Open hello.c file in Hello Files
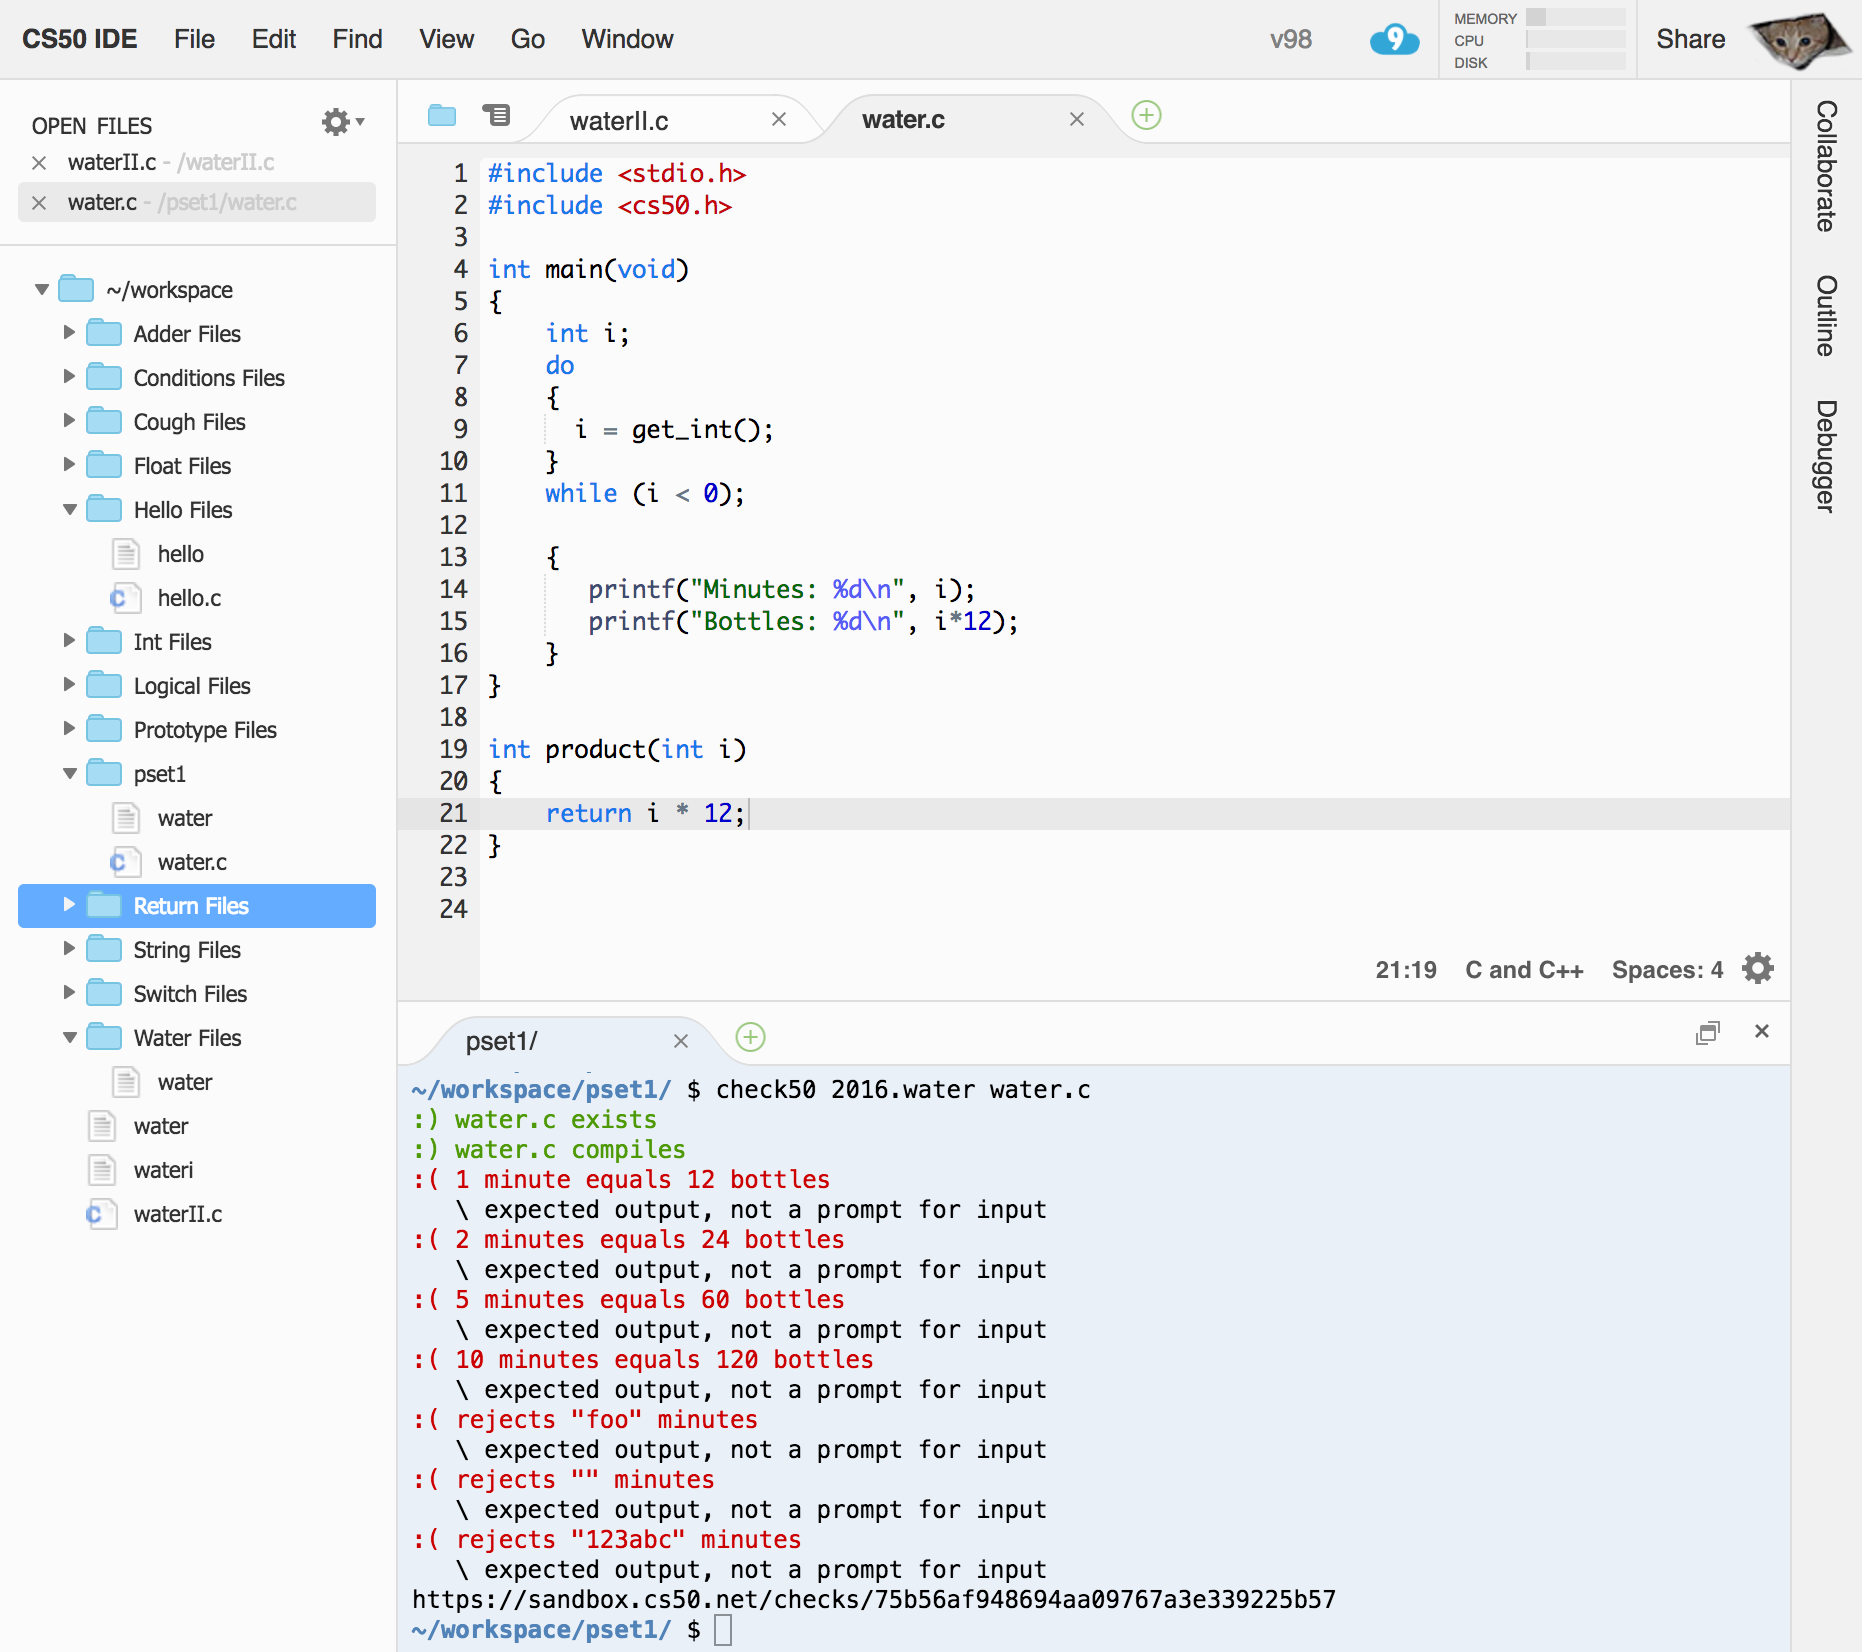This screenshot has width=1862, height=1652. coord(189,598)
